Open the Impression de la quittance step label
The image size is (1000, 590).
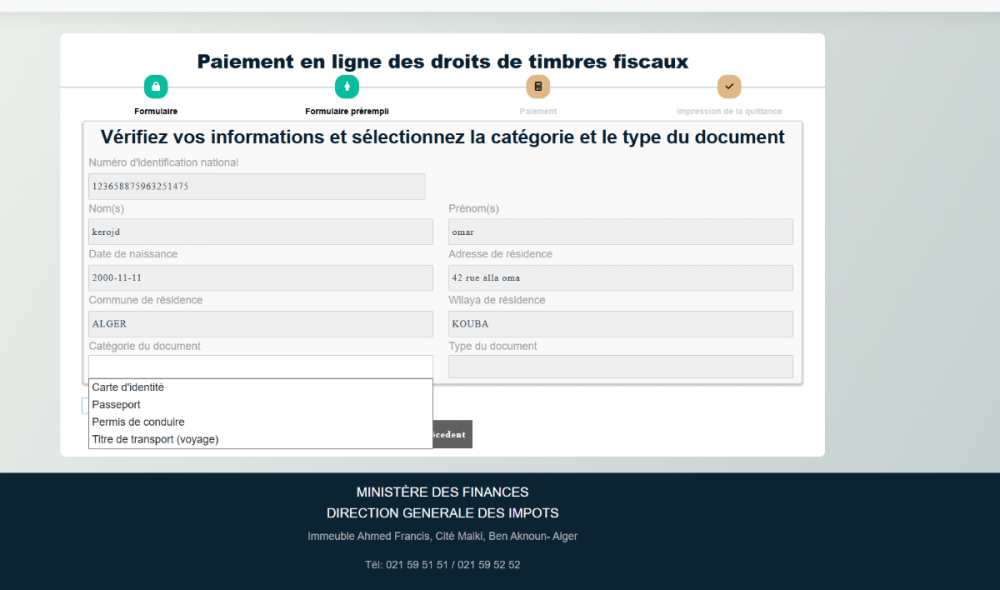tap(729, 111)
